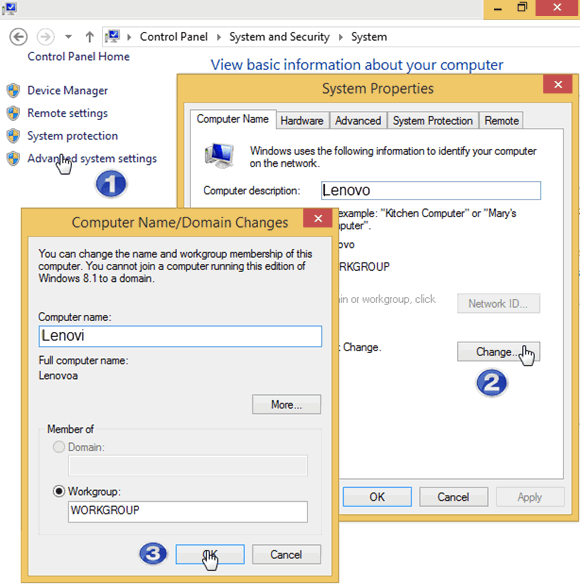
Task: Switch to the Remote tab
Action: click(x=501, y=121)
